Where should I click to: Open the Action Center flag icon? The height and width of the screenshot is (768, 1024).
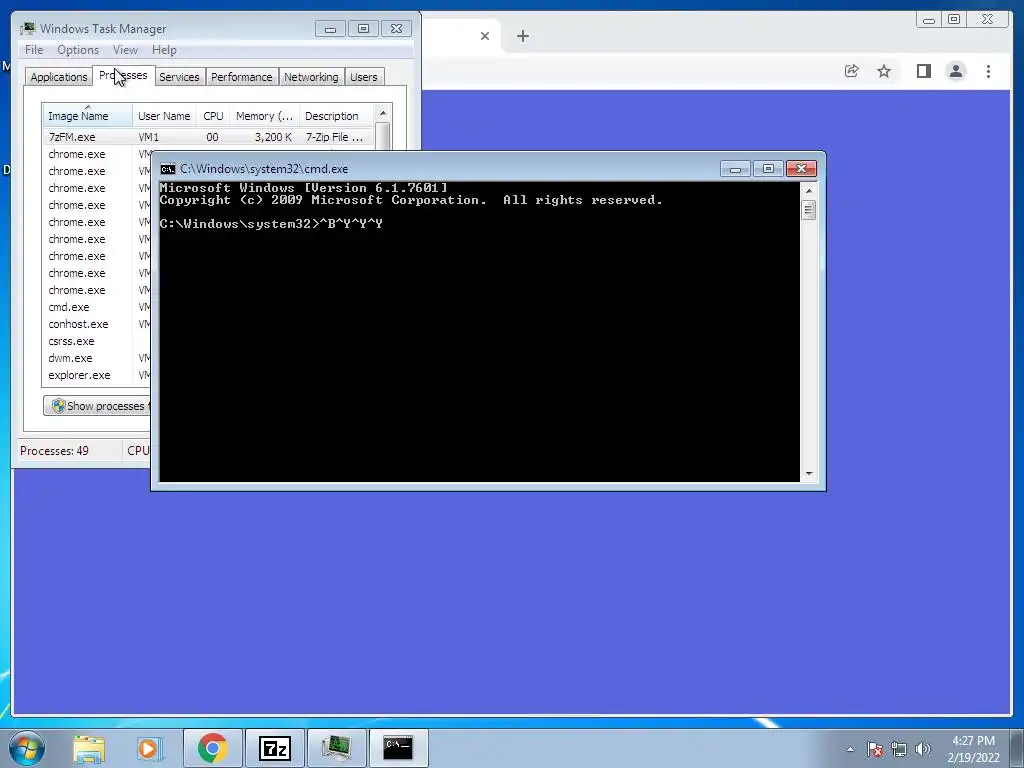(x=875, y=749)
